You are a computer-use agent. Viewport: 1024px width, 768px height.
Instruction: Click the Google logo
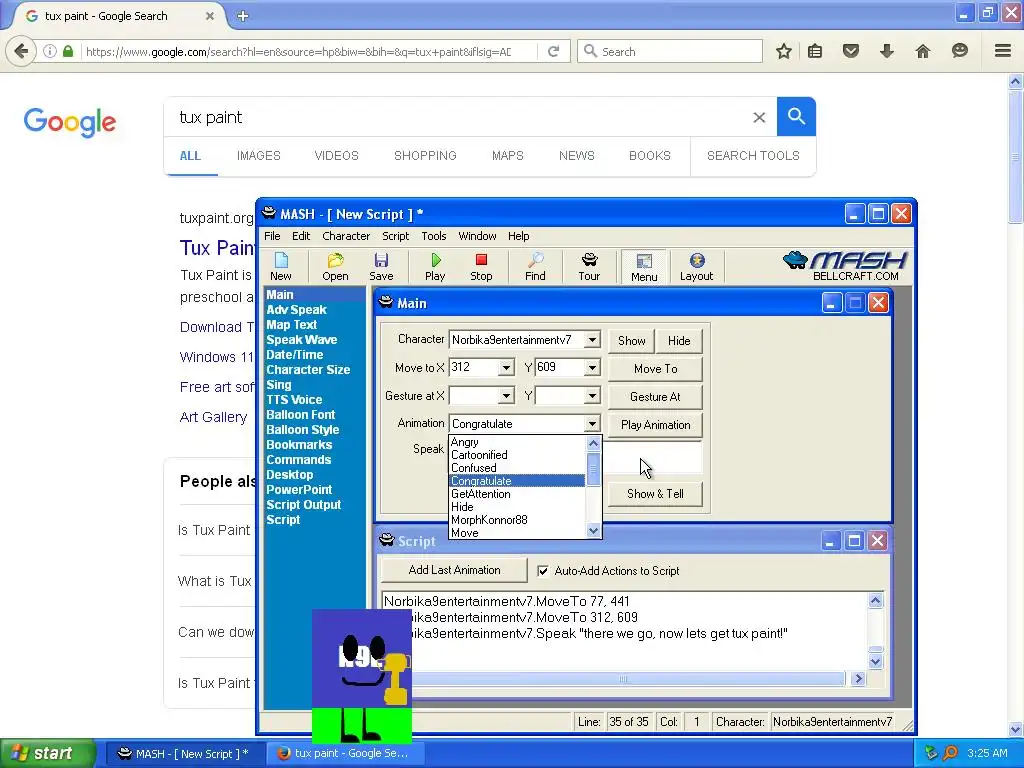pyautogui.click(x=70, y=122)
